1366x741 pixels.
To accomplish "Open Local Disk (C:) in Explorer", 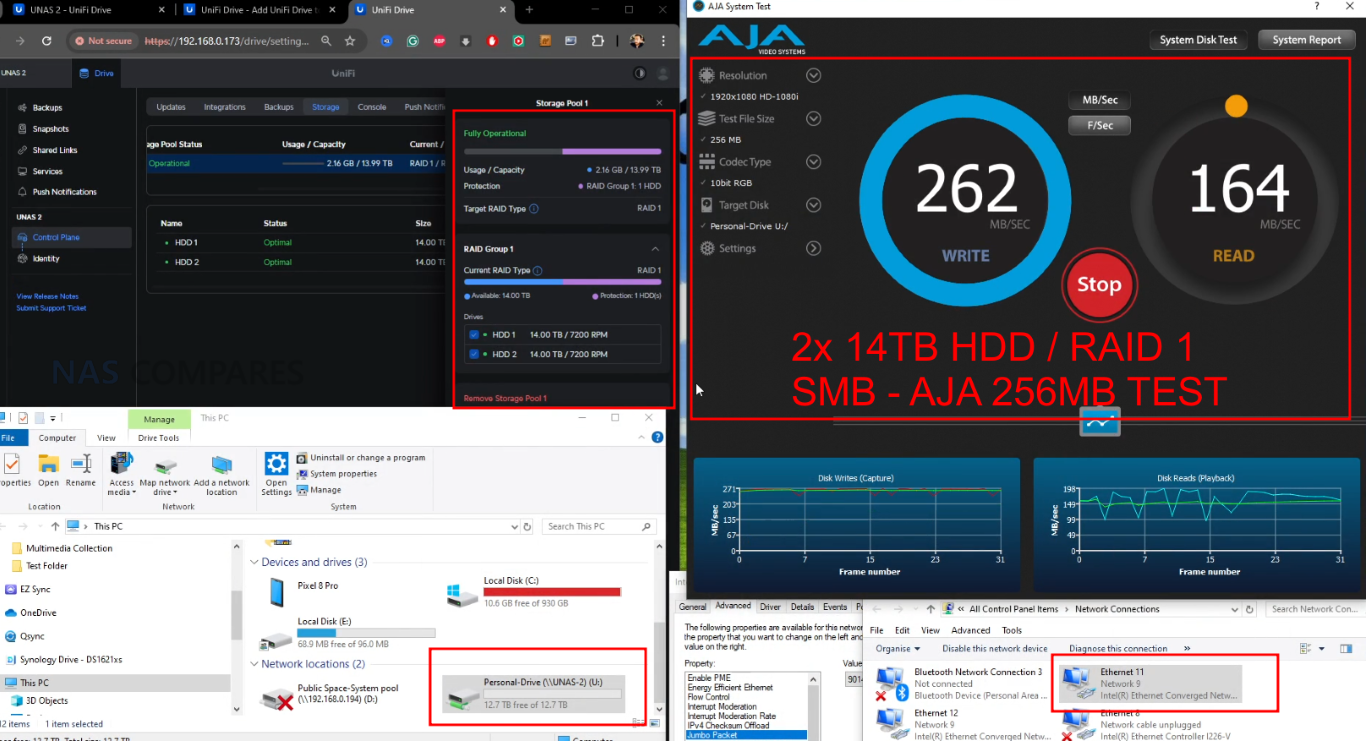I will click(534, 592).
